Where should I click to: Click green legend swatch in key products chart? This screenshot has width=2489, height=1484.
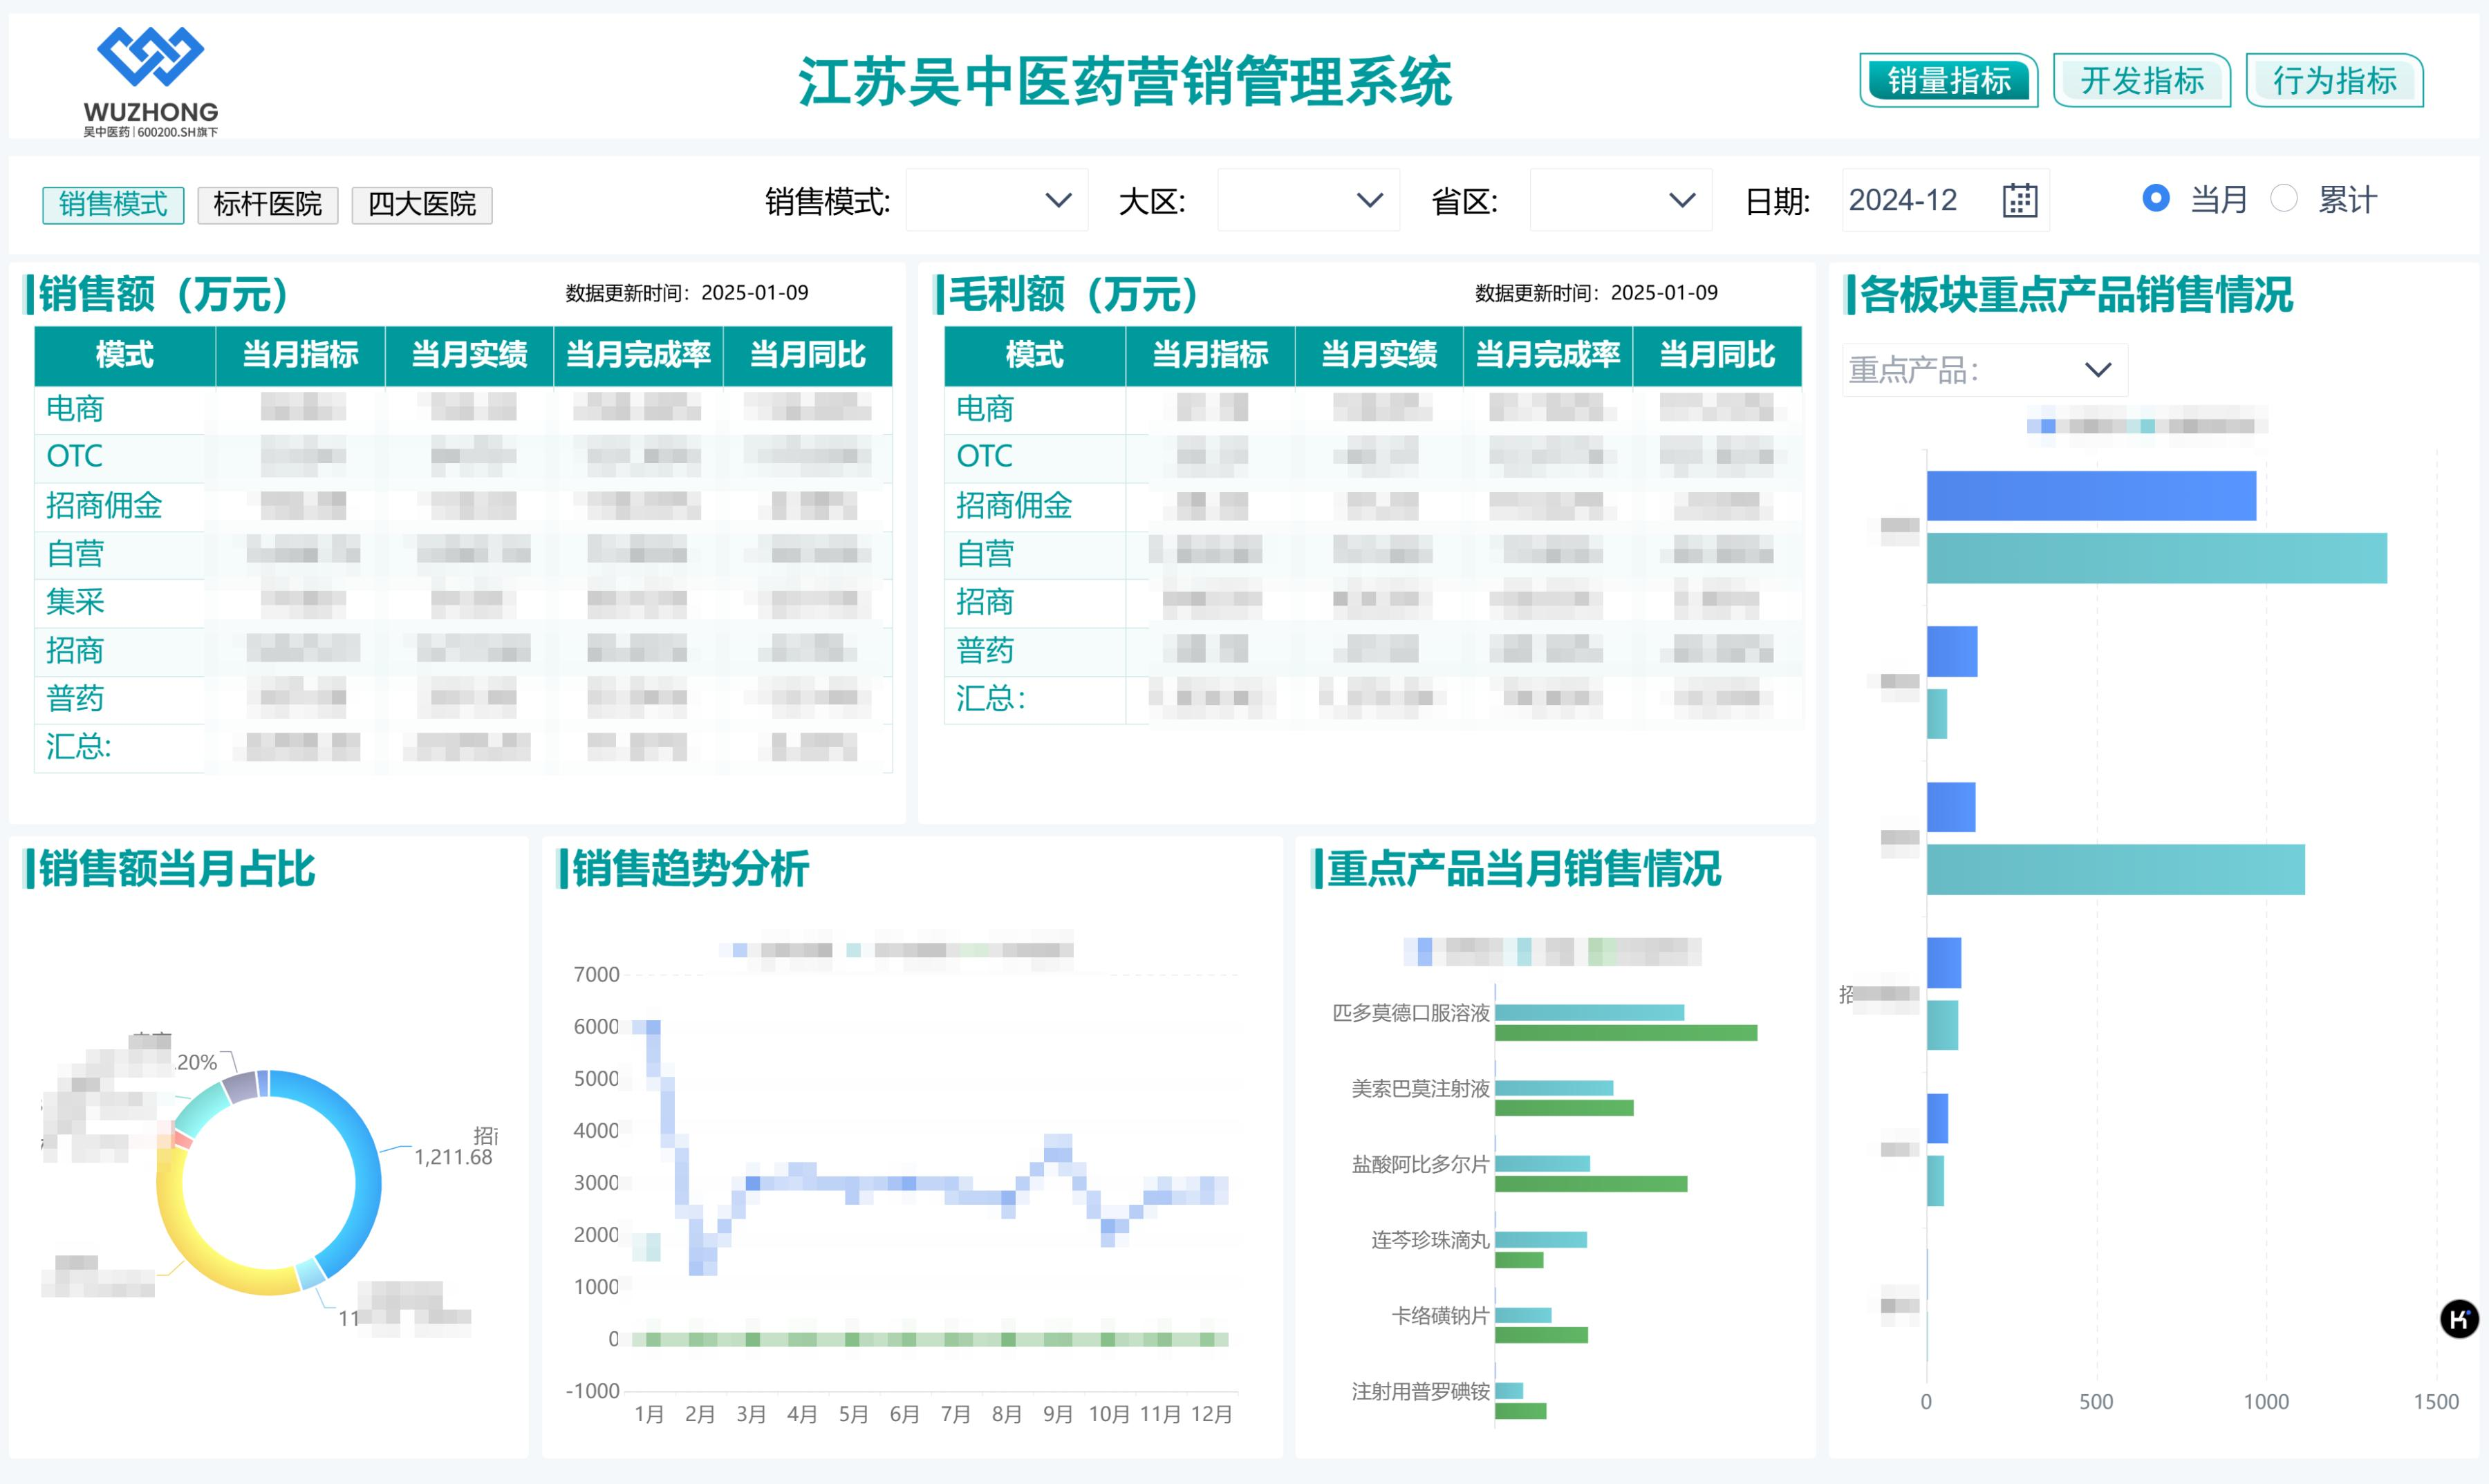pos(1600,951)
